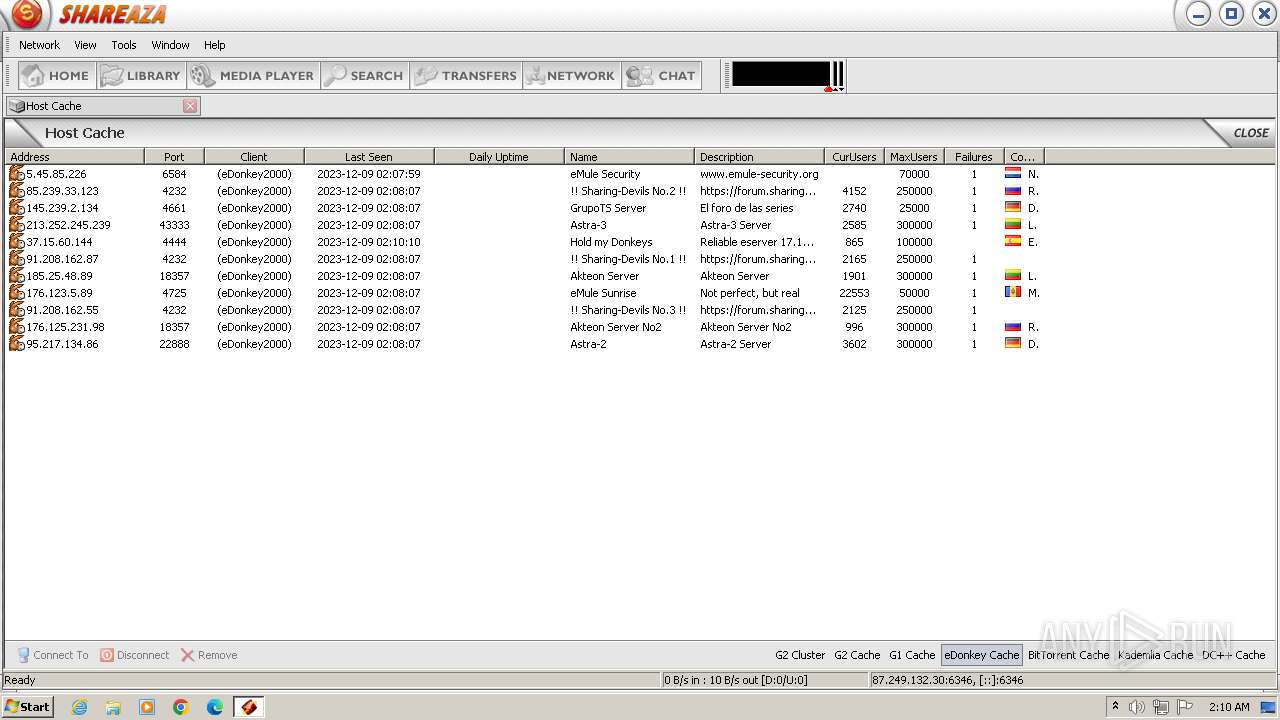Select the 'www.emule-security.org' description cell

coord(759,174)
